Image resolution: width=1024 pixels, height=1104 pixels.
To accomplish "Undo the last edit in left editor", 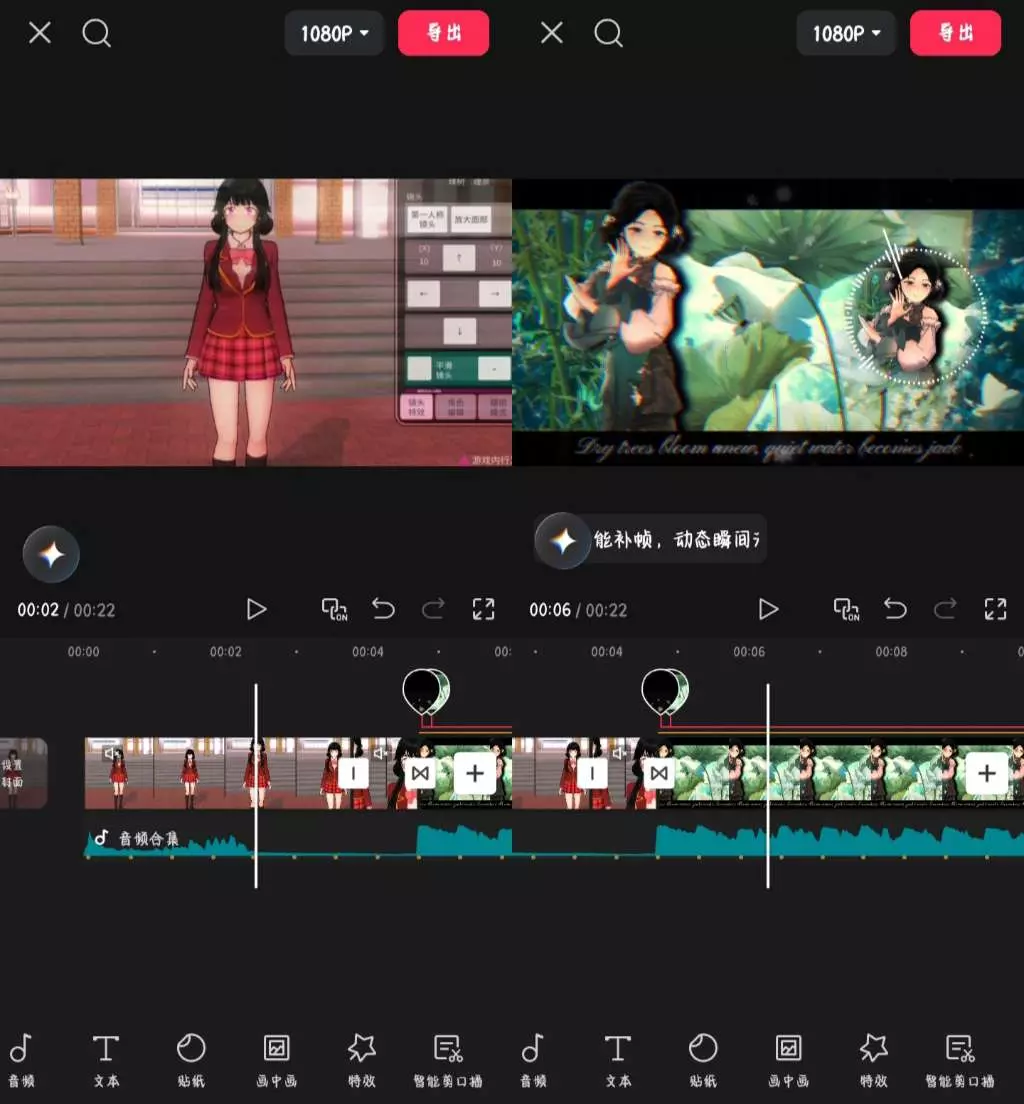I will click(383, 608).
